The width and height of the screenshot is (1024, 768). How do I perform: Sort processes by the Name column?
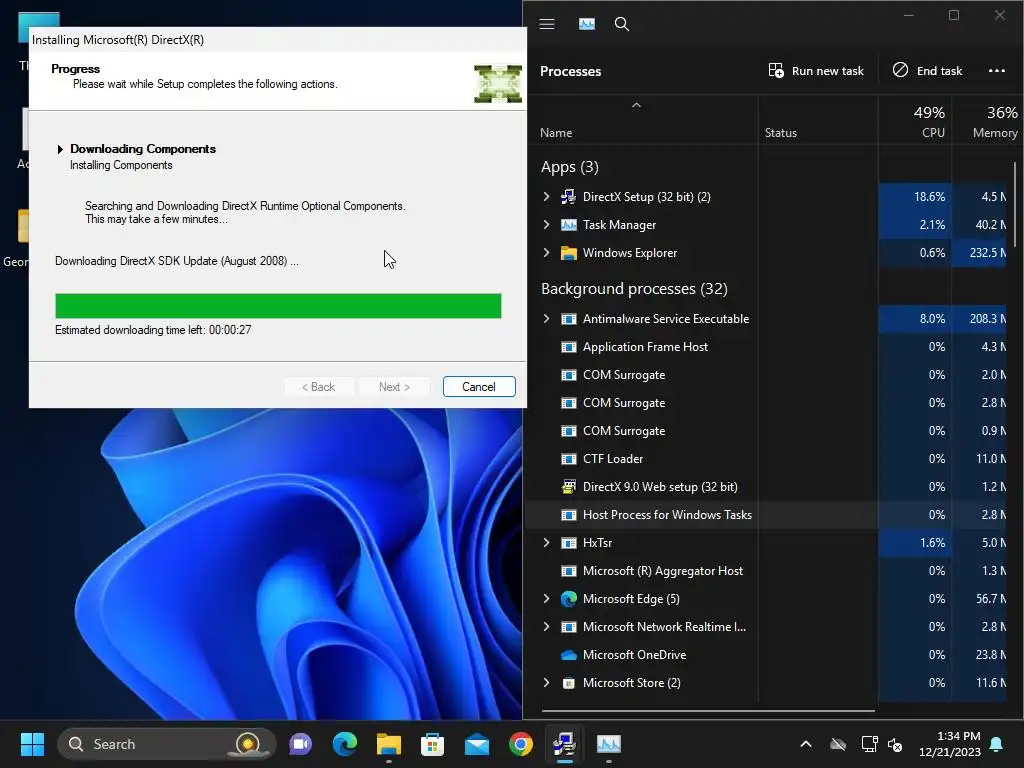(556, 133)
